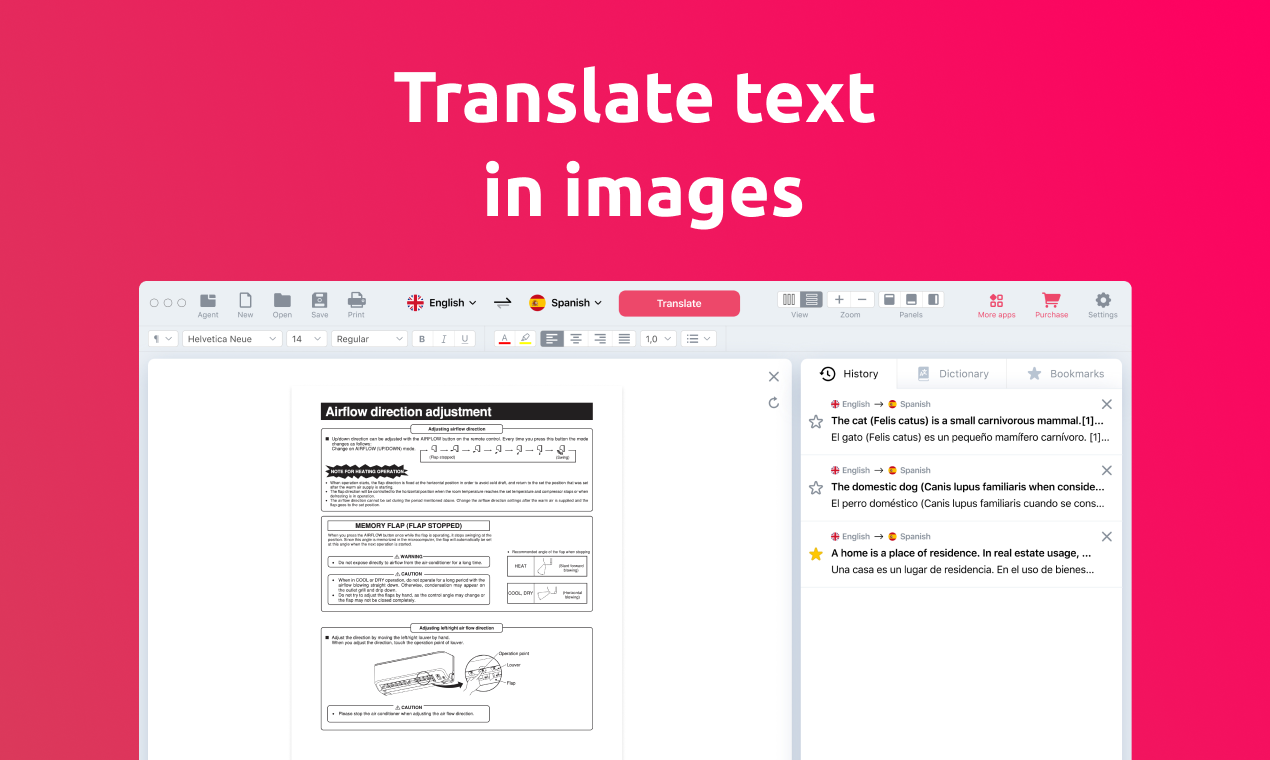
Task: Open the Helvetica Neue font dropdown
Action: 231,338
